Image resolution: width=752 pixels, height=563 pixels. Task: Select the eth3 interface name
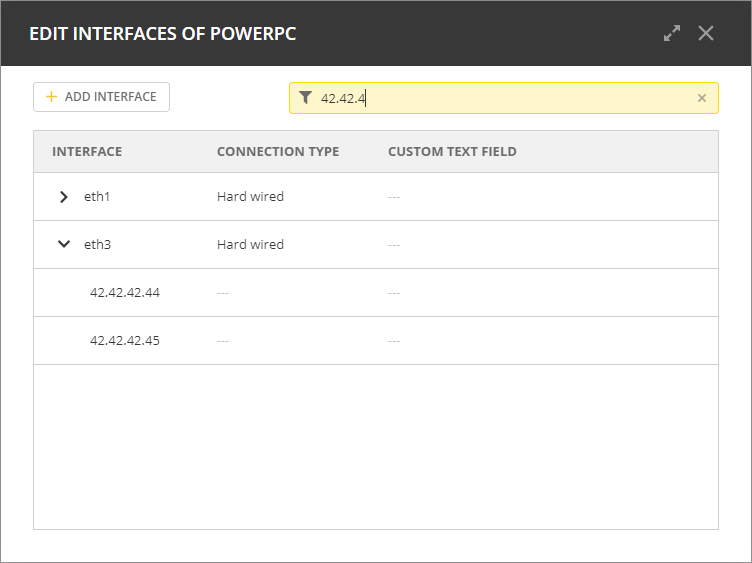[97, 244]
